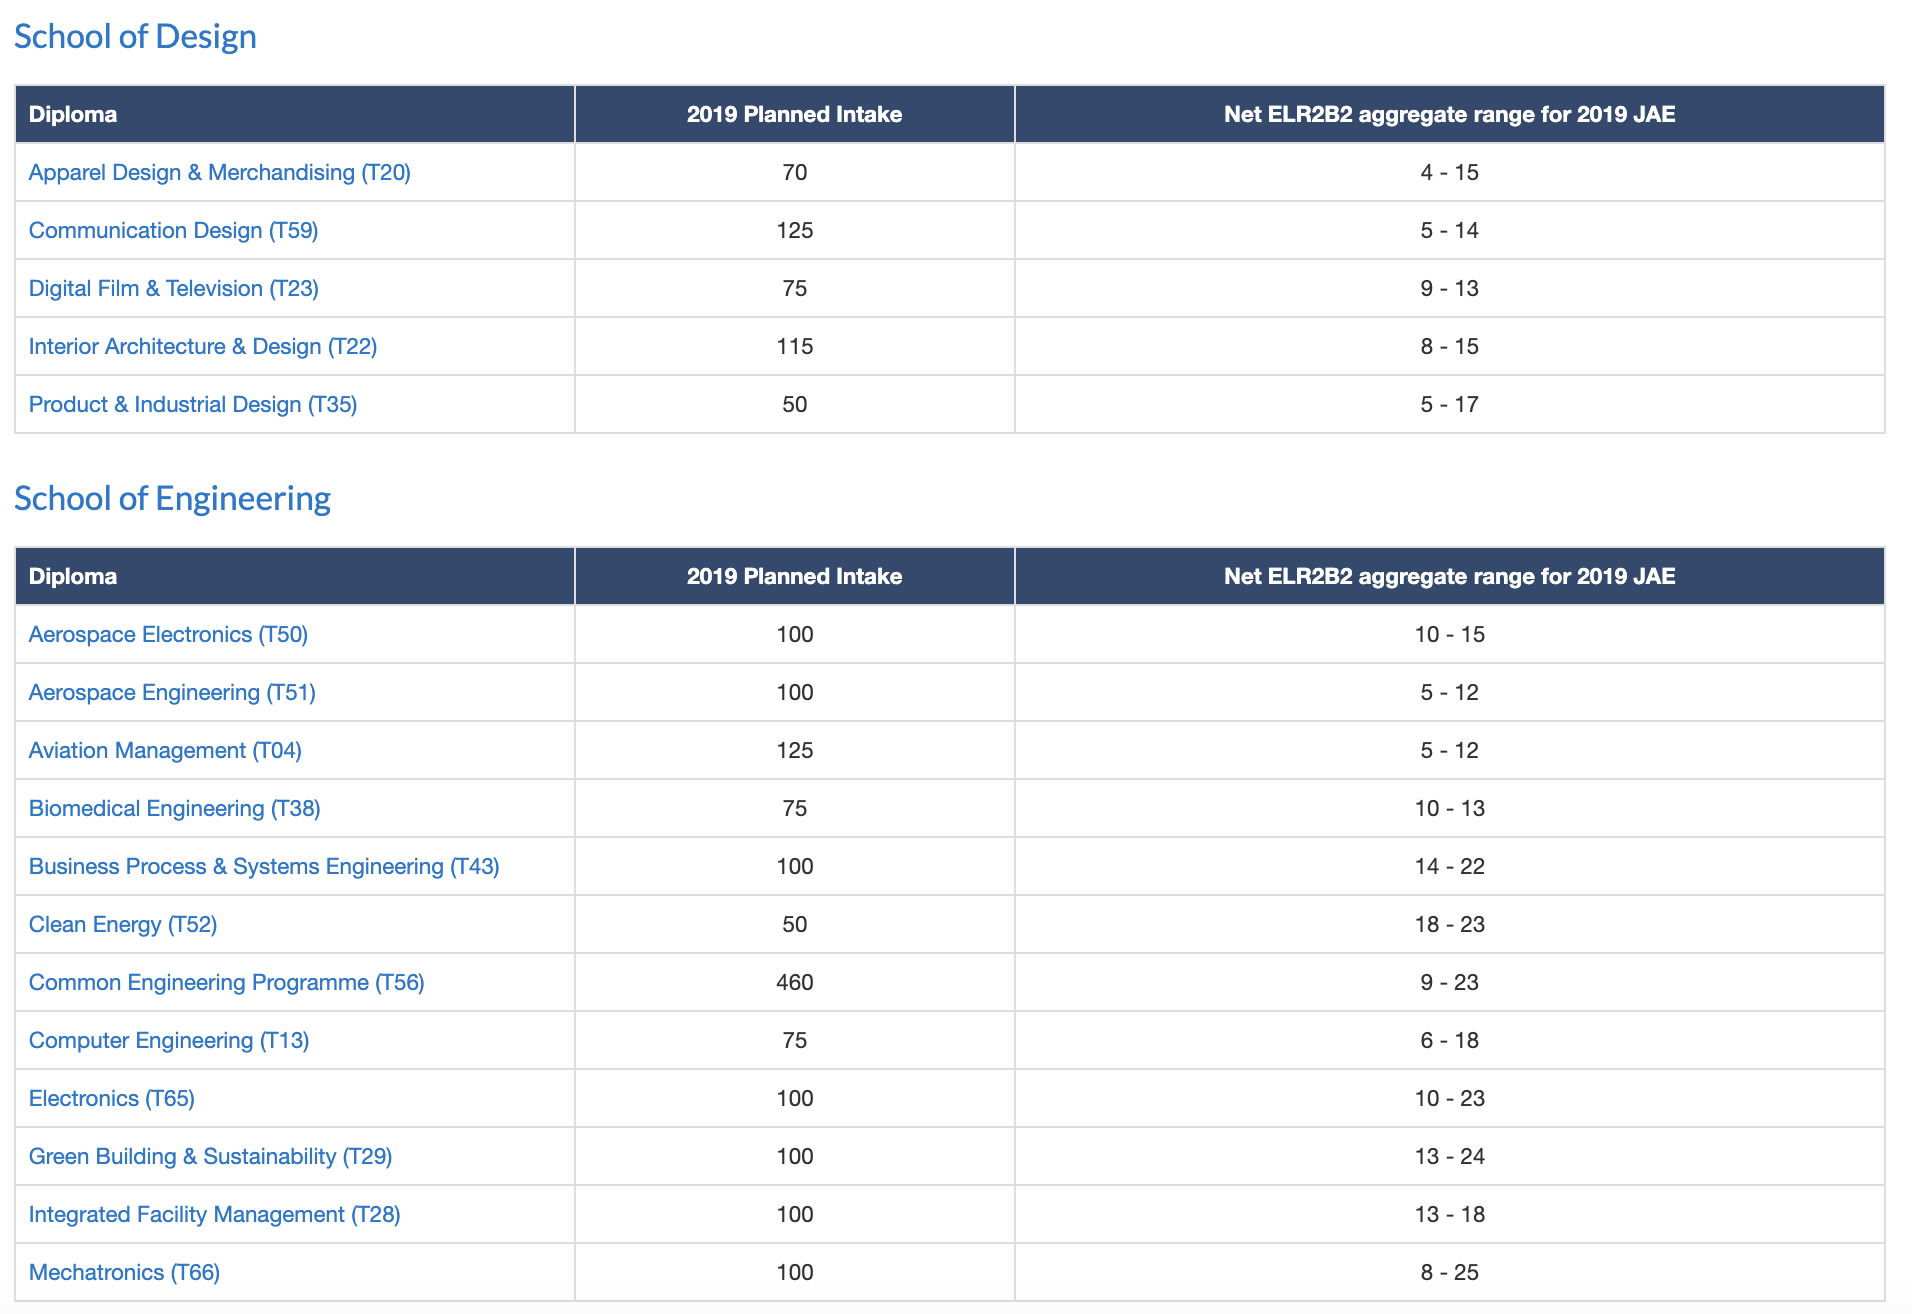Viewport: 1912px width, 1314px height.
Task: Open Interior Architecture & Design (T22)
Action: 202,347
